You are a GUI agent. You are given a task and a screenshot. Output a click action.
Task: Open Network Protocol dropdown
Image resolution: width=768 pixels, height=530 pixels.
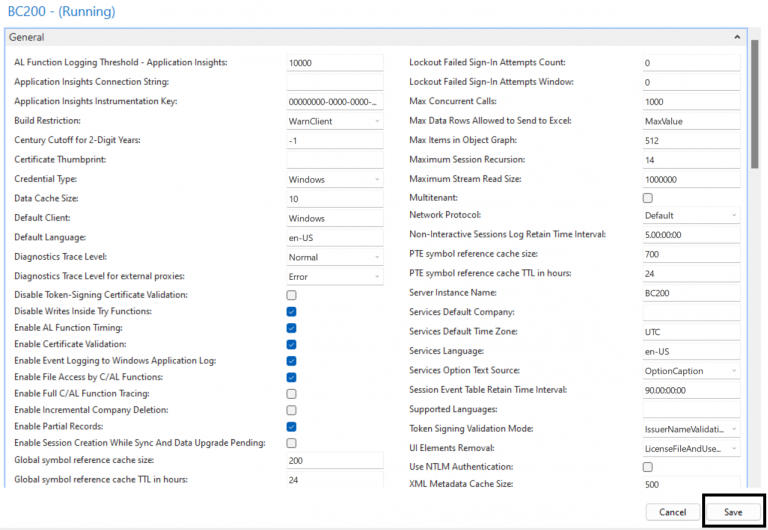pos(691,215)
